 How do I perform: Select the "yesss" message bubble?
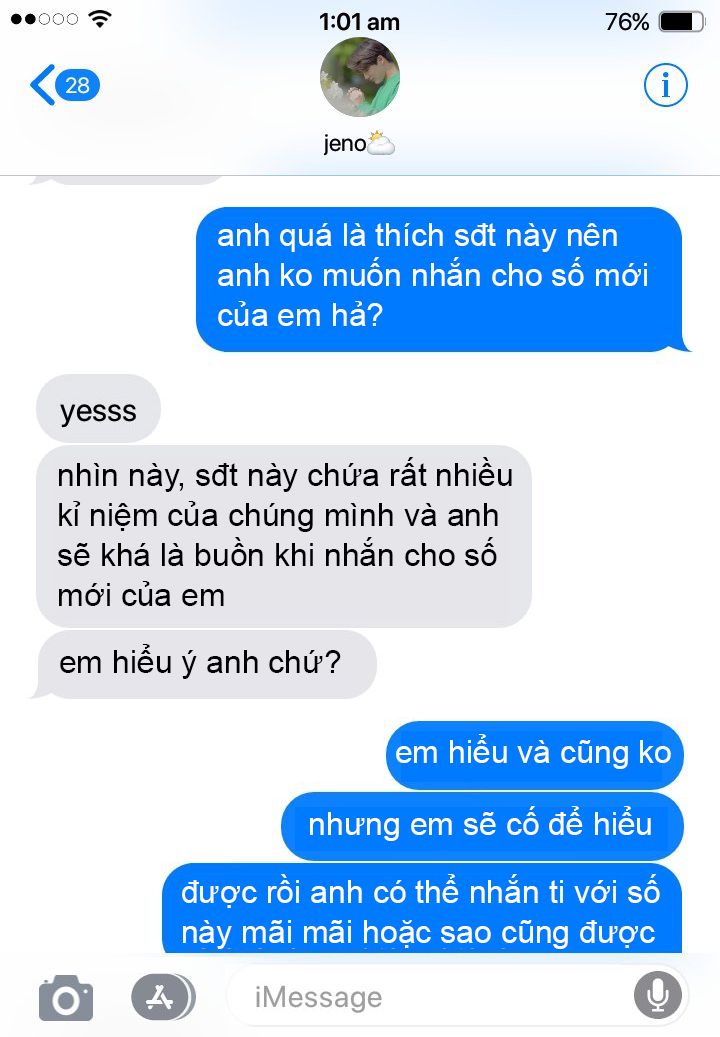coord(99,409)
